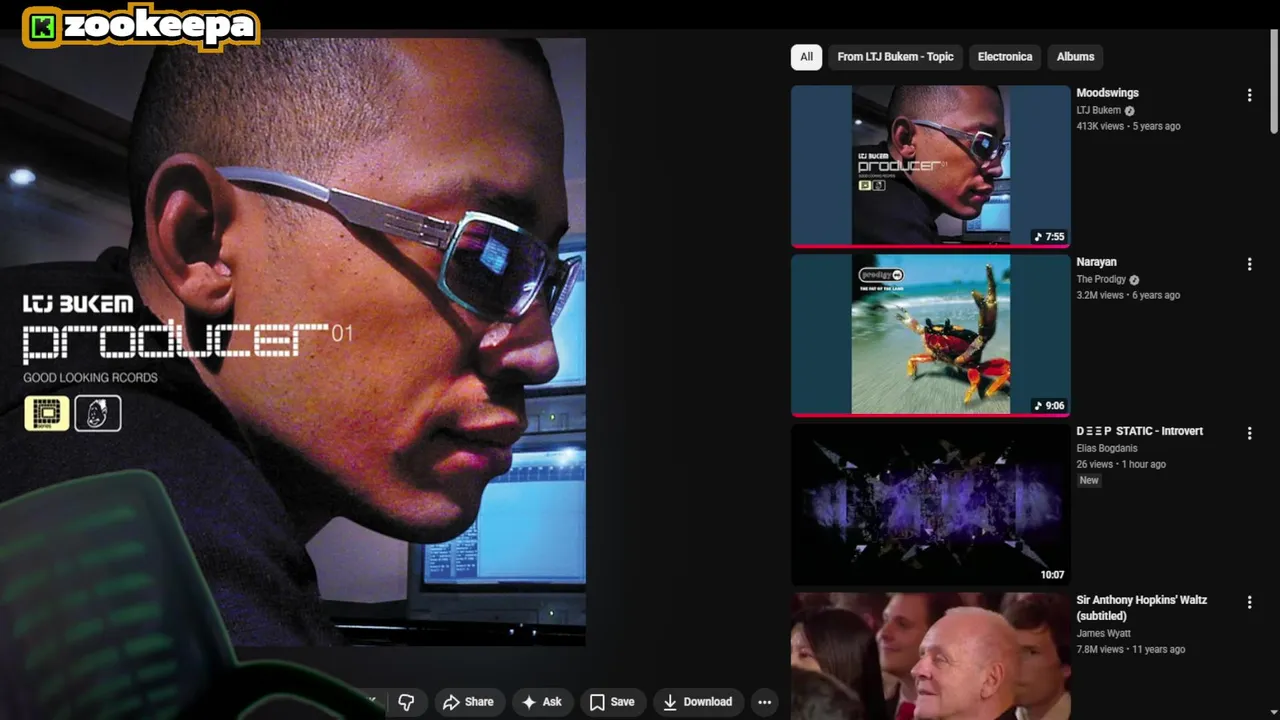Go to Elias Bogdanis channel name
Image resolution: width=1280 pixels, height=720 pixels.
tap(1106, 448)
